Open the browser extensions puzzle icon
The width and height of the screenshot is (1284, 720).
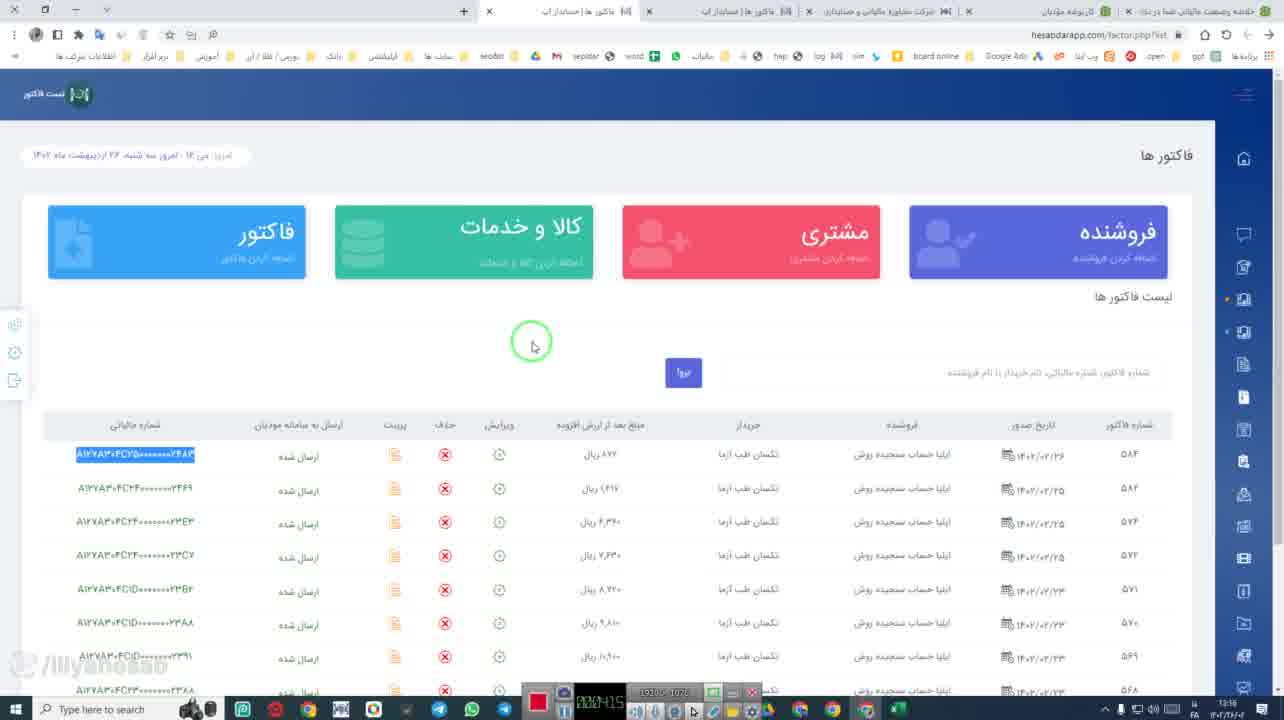pyautogui.click(x=78, y=34)
